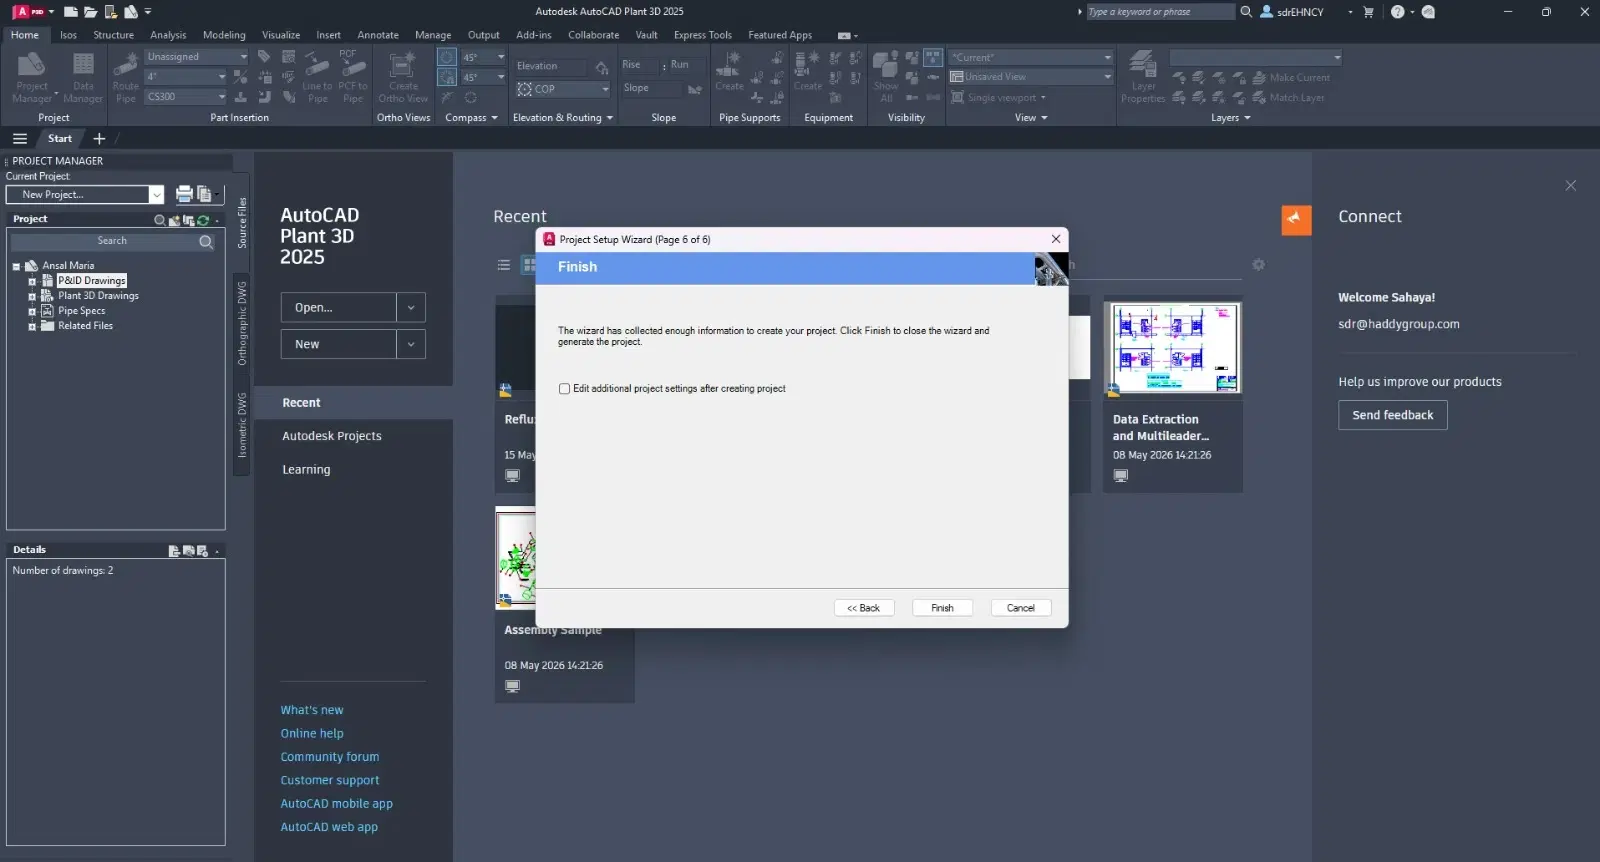Toggle the upper compass button next to 45°
The width and height of the screenshot is (1600, 862).
(x=447, y=57)
